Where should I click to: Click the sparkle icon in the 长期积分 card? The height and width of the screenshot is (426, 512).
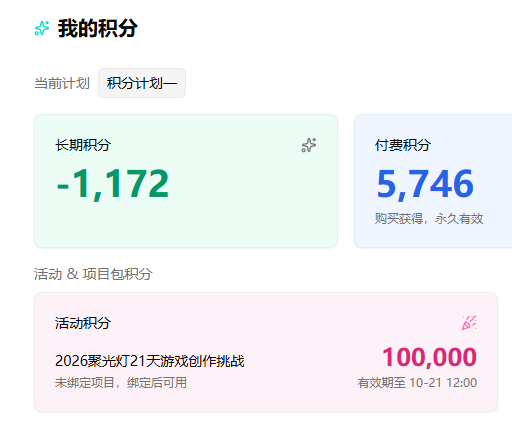tap(309, 145)
